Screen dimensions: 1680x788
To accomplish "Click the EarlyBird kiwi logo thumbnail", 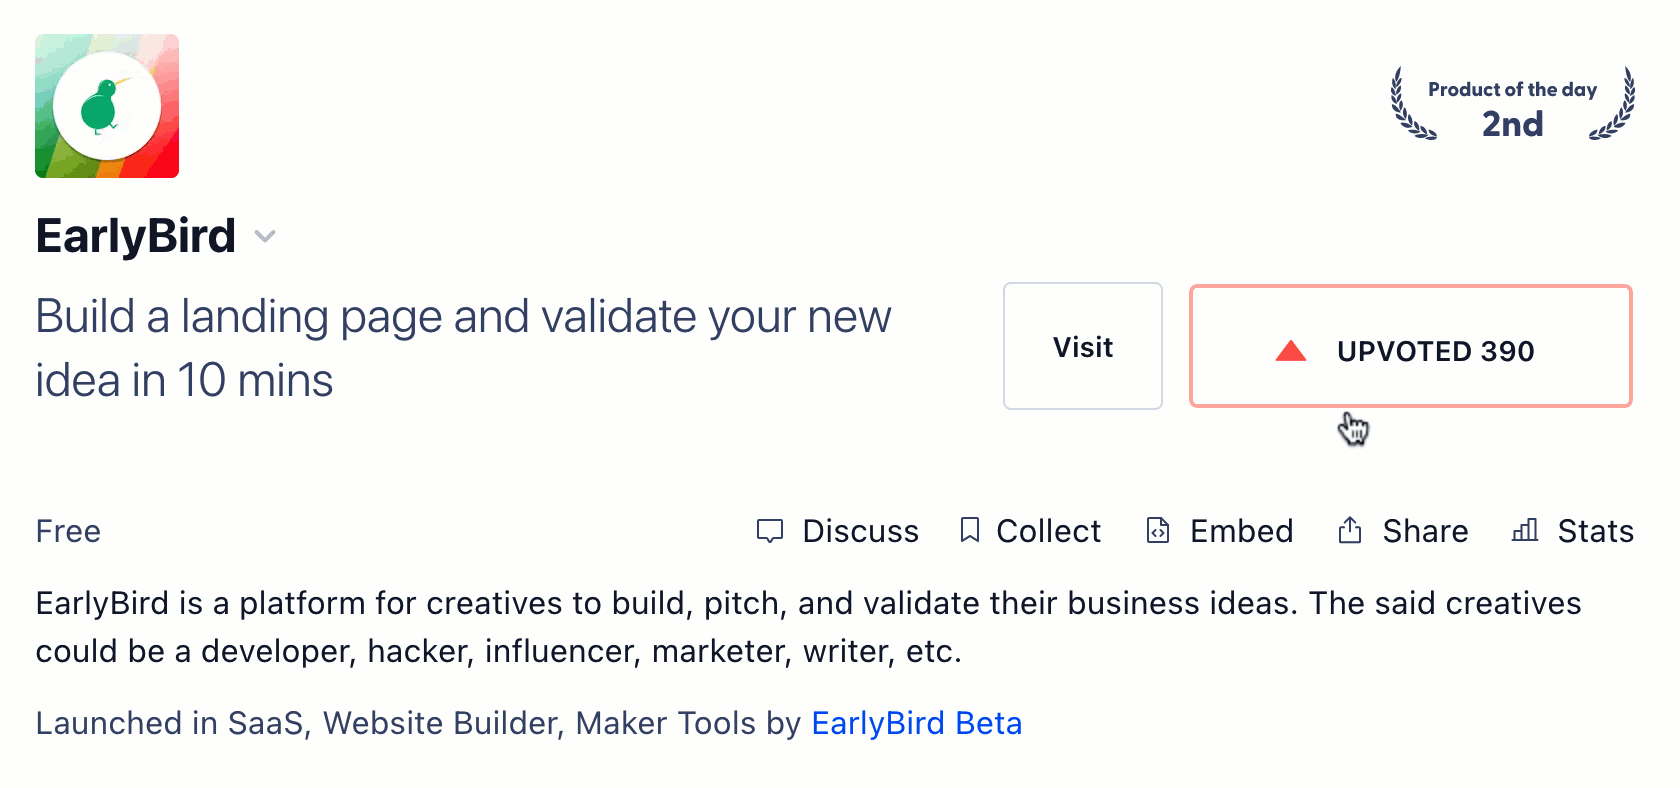I will coord(107,106).
